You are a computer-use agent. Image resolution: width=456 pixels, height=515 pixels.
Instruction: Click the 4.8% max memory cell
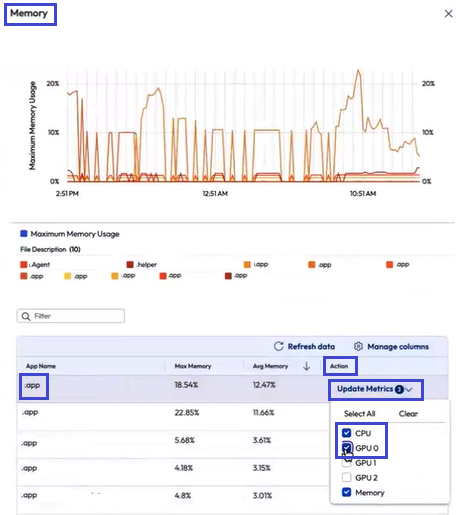tap(183, 495)
